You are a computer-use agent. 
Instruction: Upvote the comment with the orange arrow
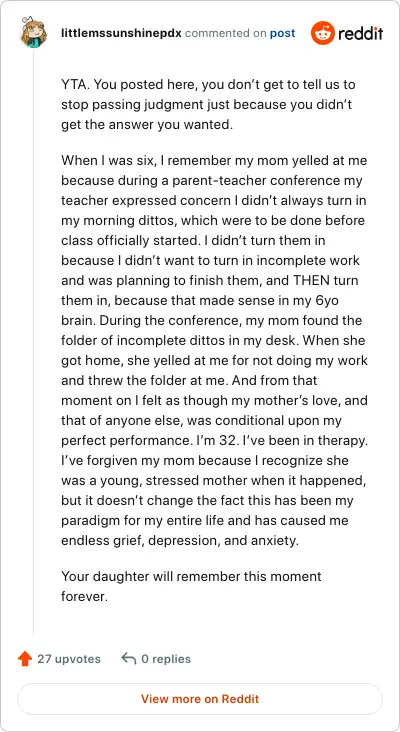click(25, 659)
